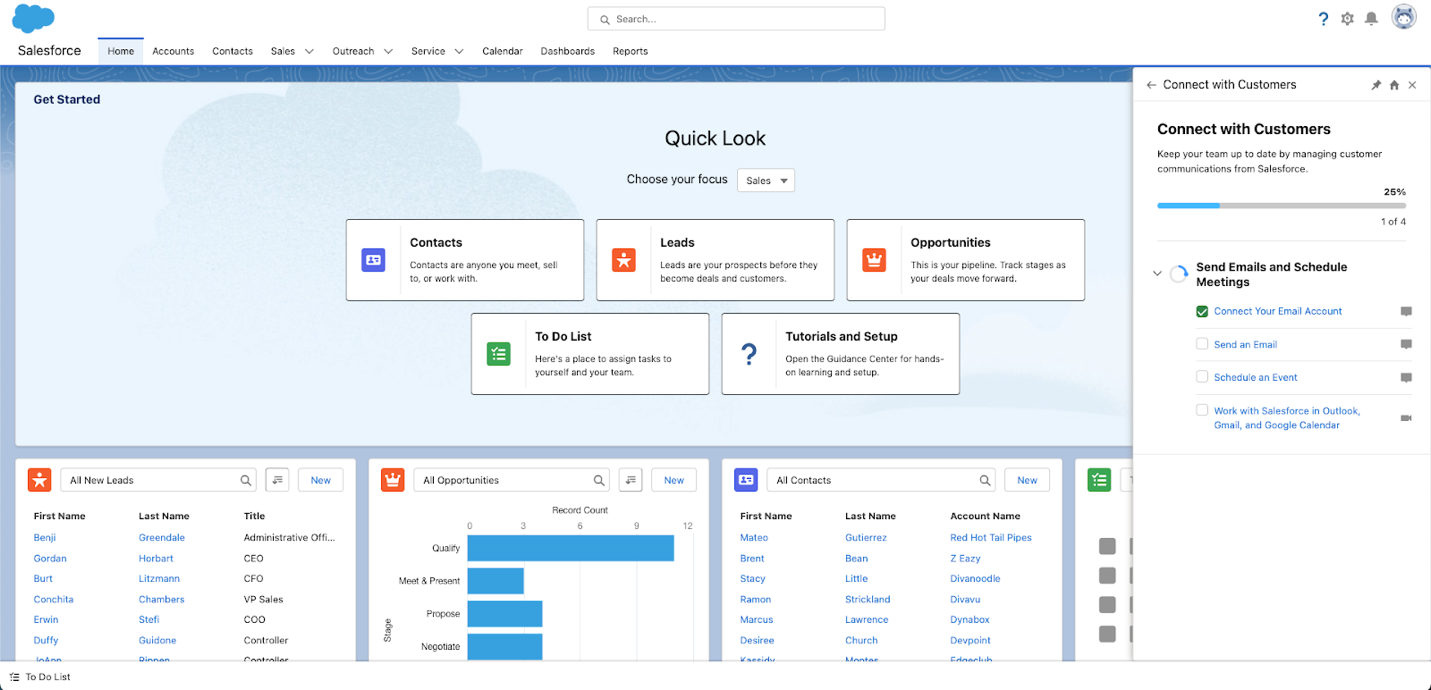The height and width of the screenshot is (690, 1431).
Task: Click New button in the leads card
Action: coord(320,480)
